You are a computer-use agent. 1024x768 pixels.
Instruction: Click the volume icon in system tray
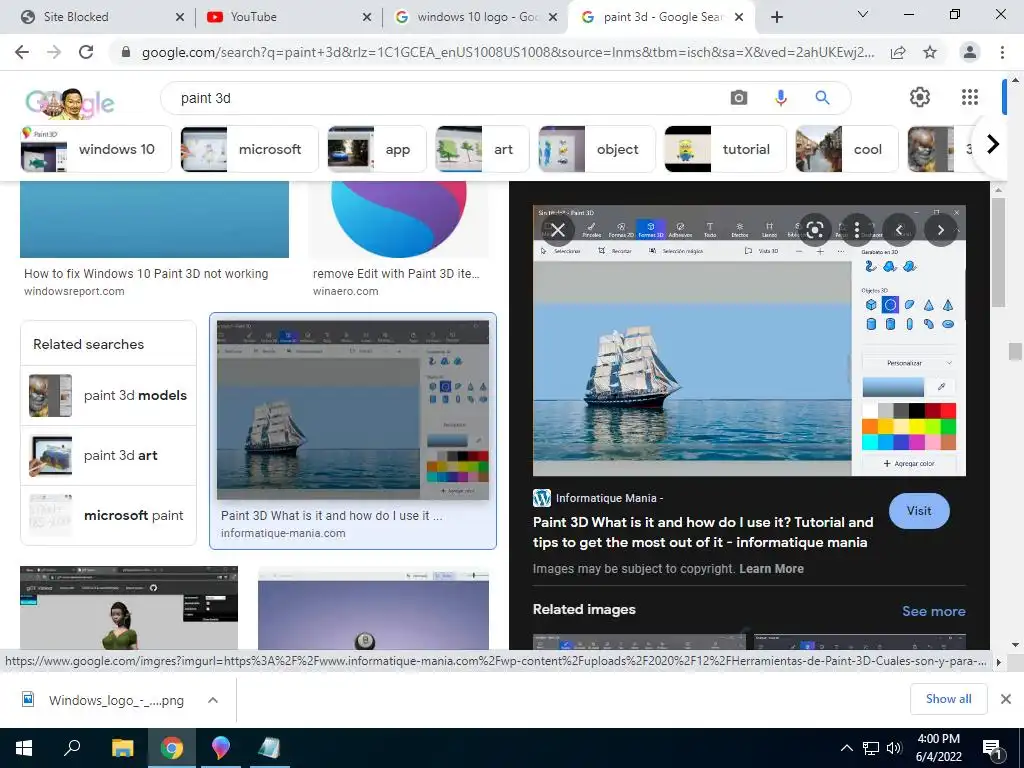tap(895, 748)
